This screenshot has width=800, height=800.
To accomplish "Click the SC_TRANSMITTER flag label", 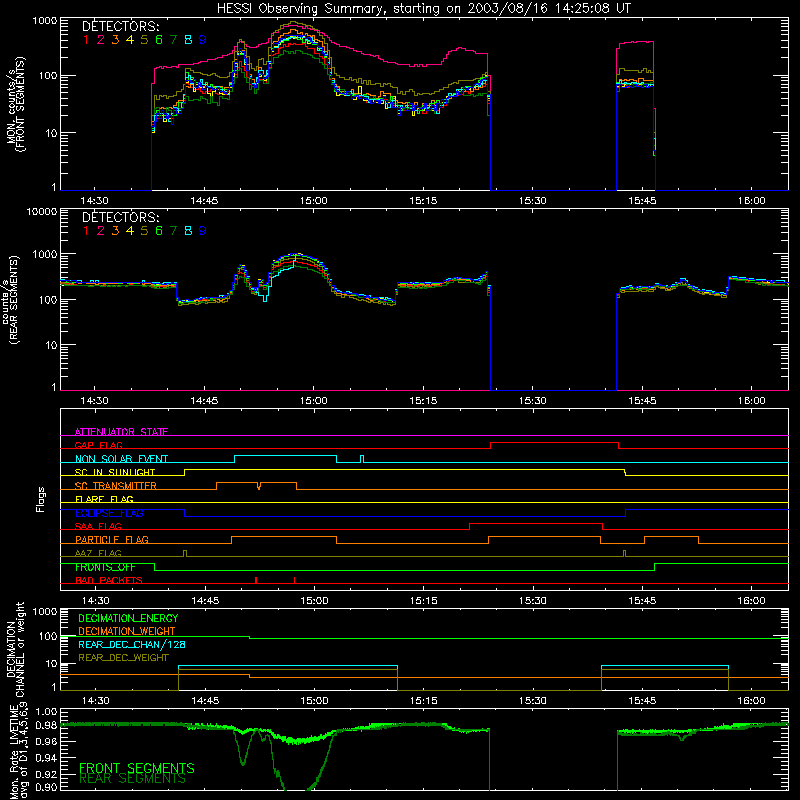I will click(116, 486).
